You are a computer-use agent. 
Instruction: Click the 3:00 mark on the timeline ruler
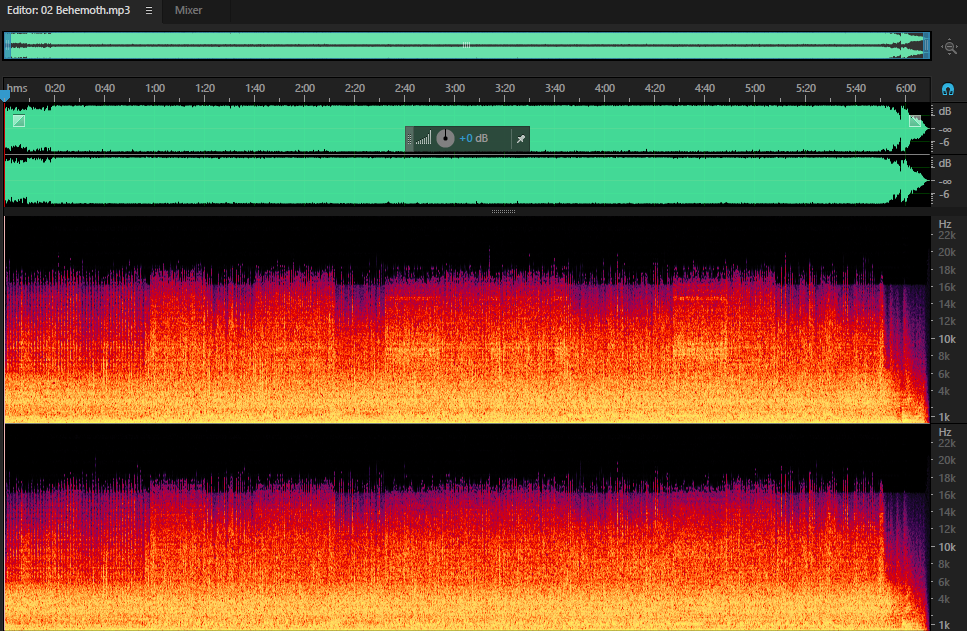click(x=455, y=88)
